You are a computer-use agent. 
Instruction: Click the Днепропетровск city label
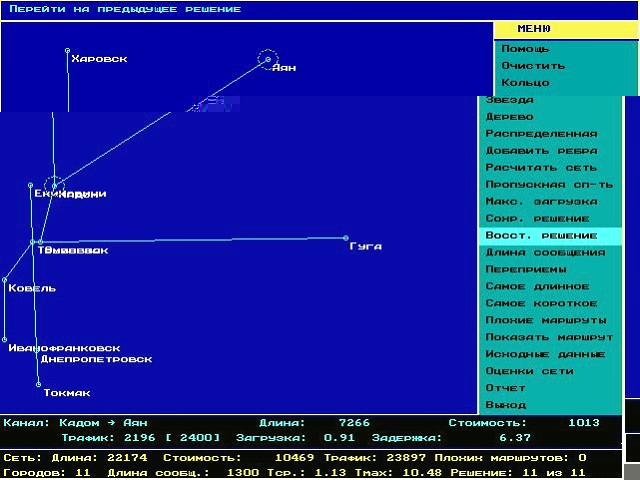click(96, 359)
